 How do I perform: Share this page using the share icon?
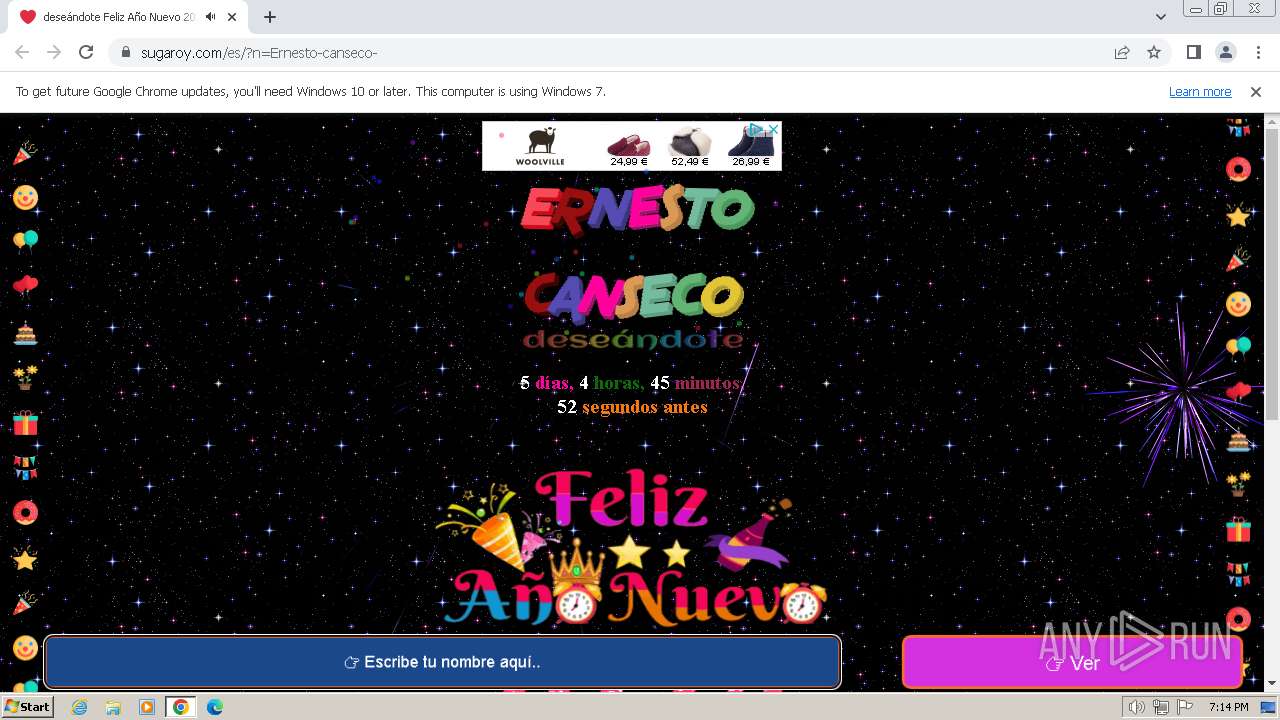(x=1122, y=52)
